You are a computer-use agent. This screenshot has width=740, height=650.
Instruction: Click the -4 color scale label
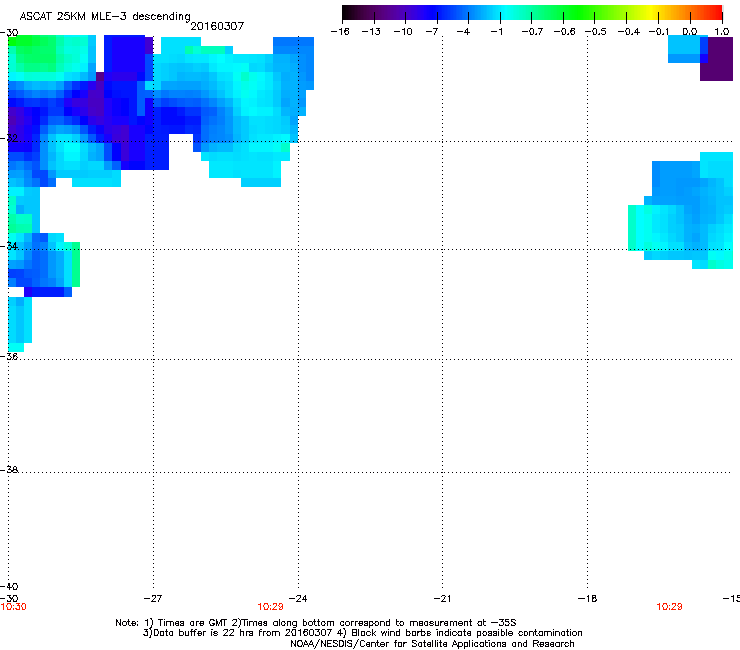(x=463, y=32)
